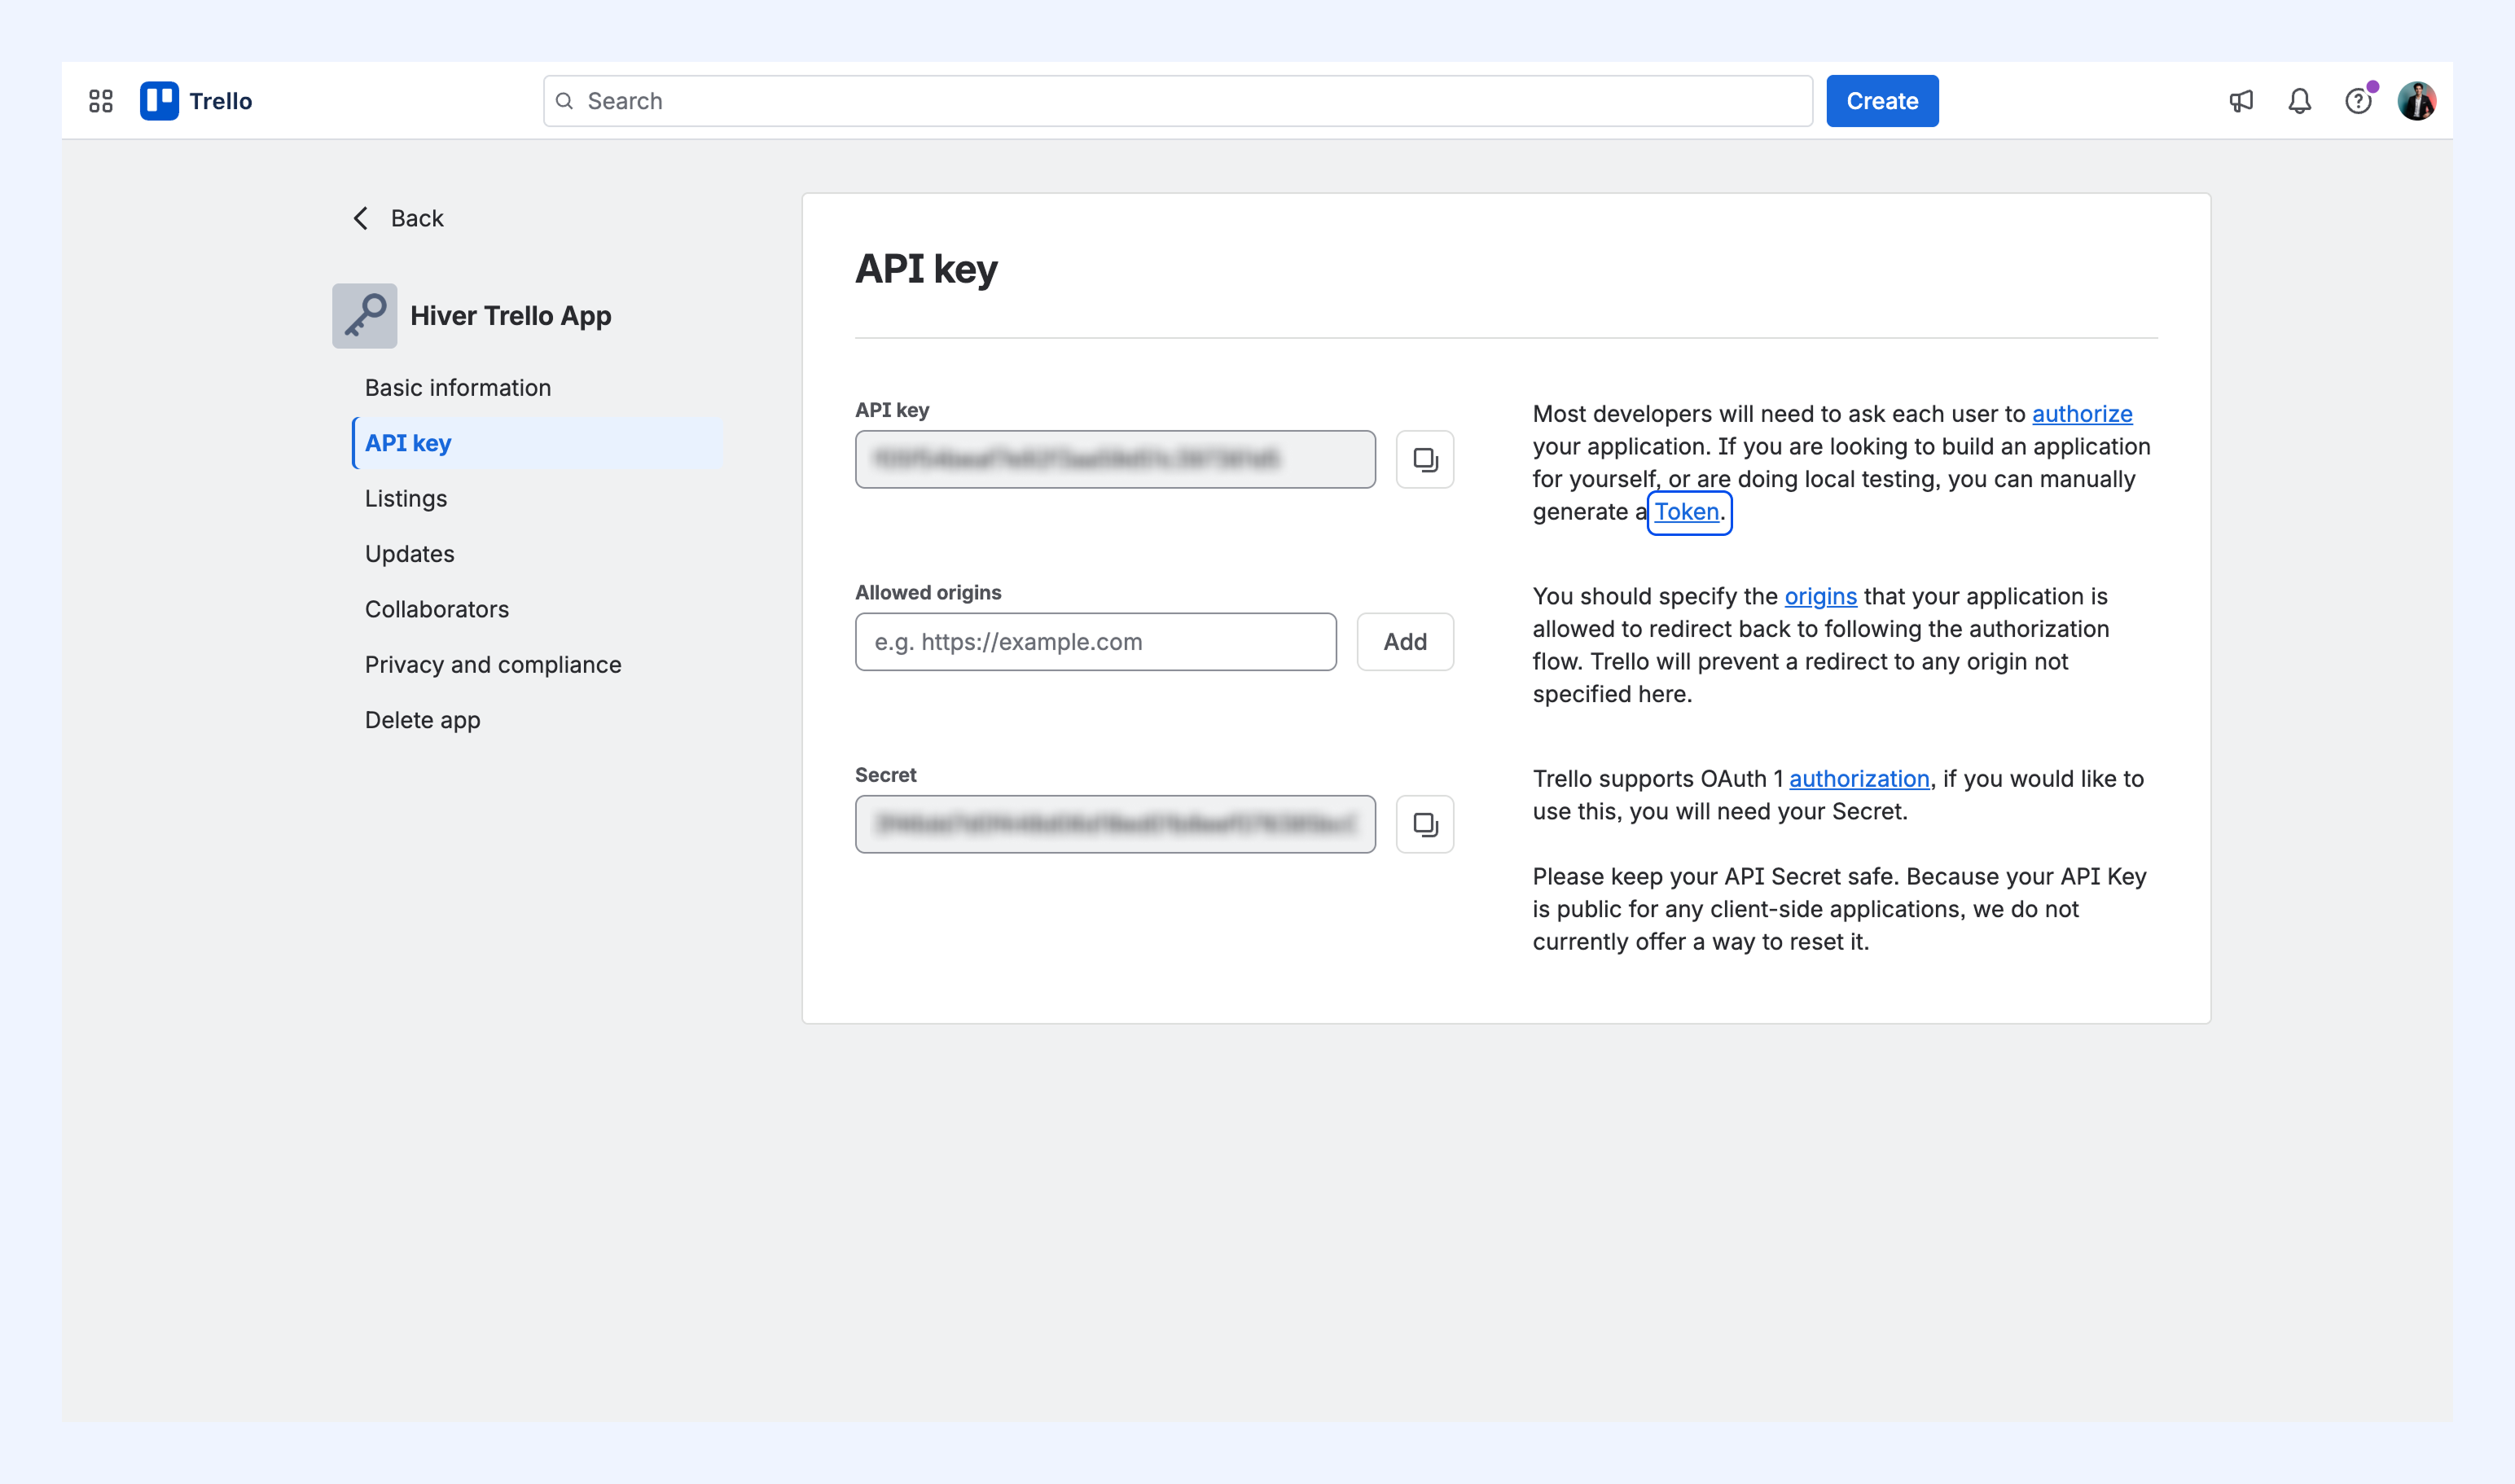Open Privacy and compliance section
The image size is (2515, 1484).
[493, 665]
